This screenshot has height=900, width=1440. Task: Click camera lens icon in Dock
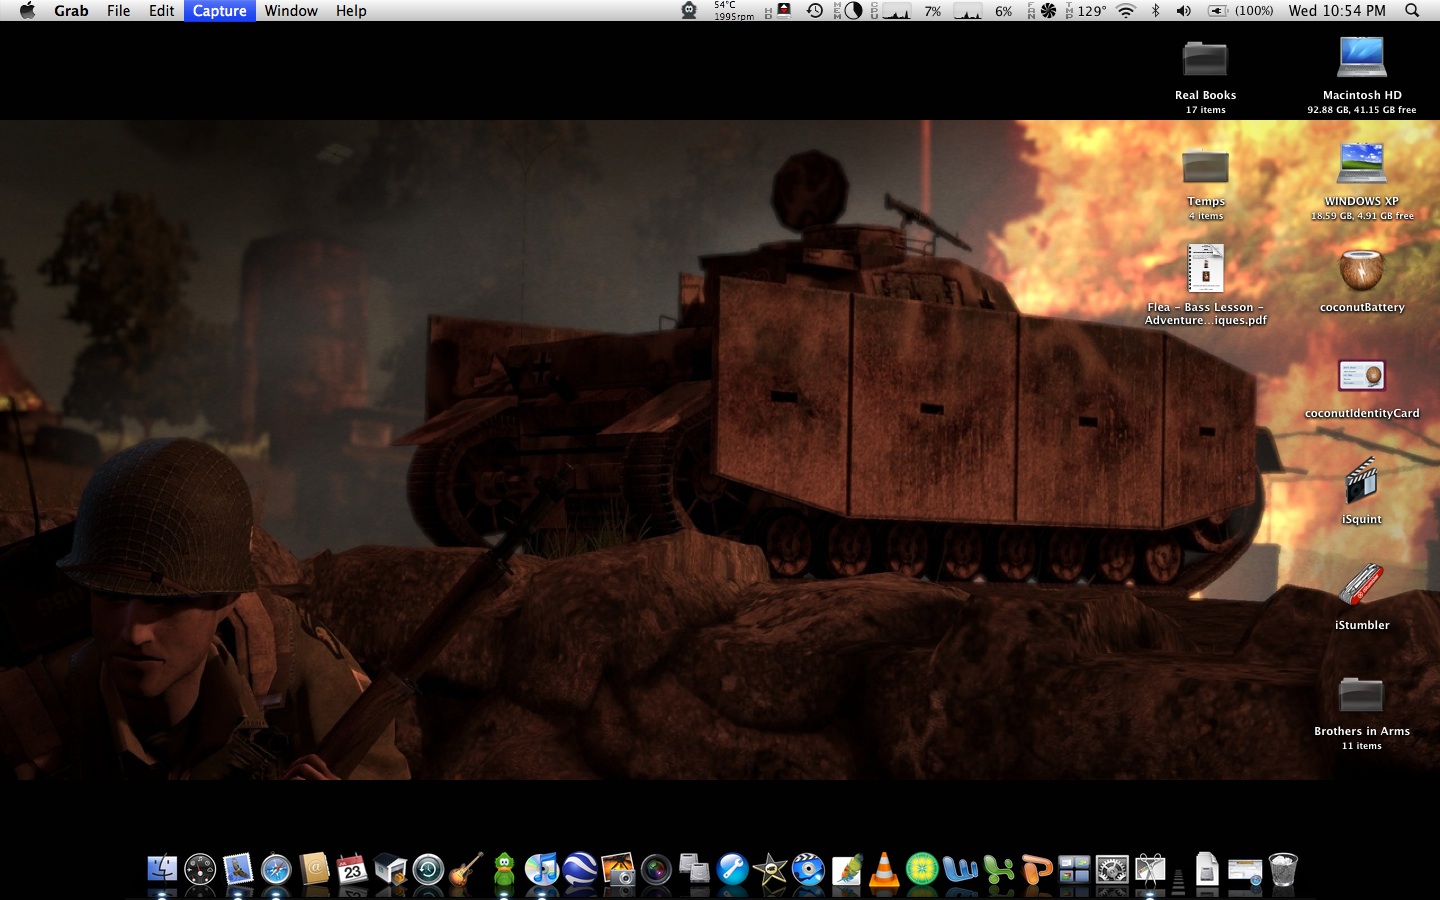click(x=656, y=870)
